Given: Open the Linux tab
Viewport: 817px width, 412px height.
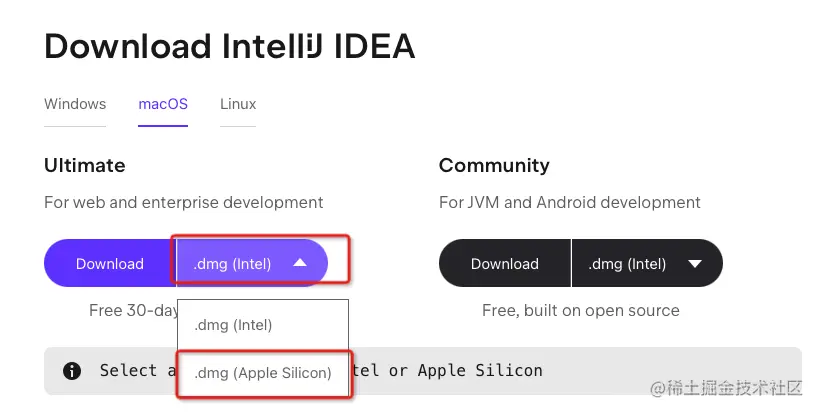Looking at the screenshot, I should tap(238, 104).
